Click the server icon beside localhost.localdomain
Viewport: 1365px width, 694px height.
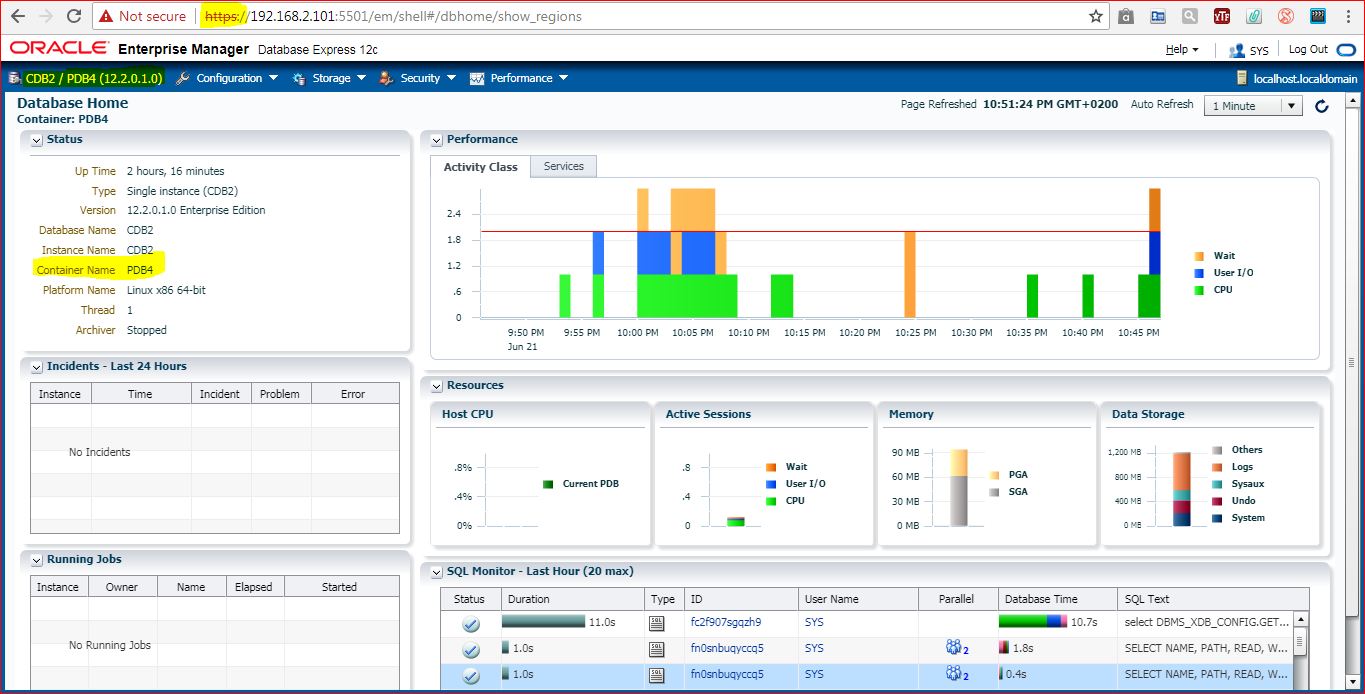click(1241, 78)
